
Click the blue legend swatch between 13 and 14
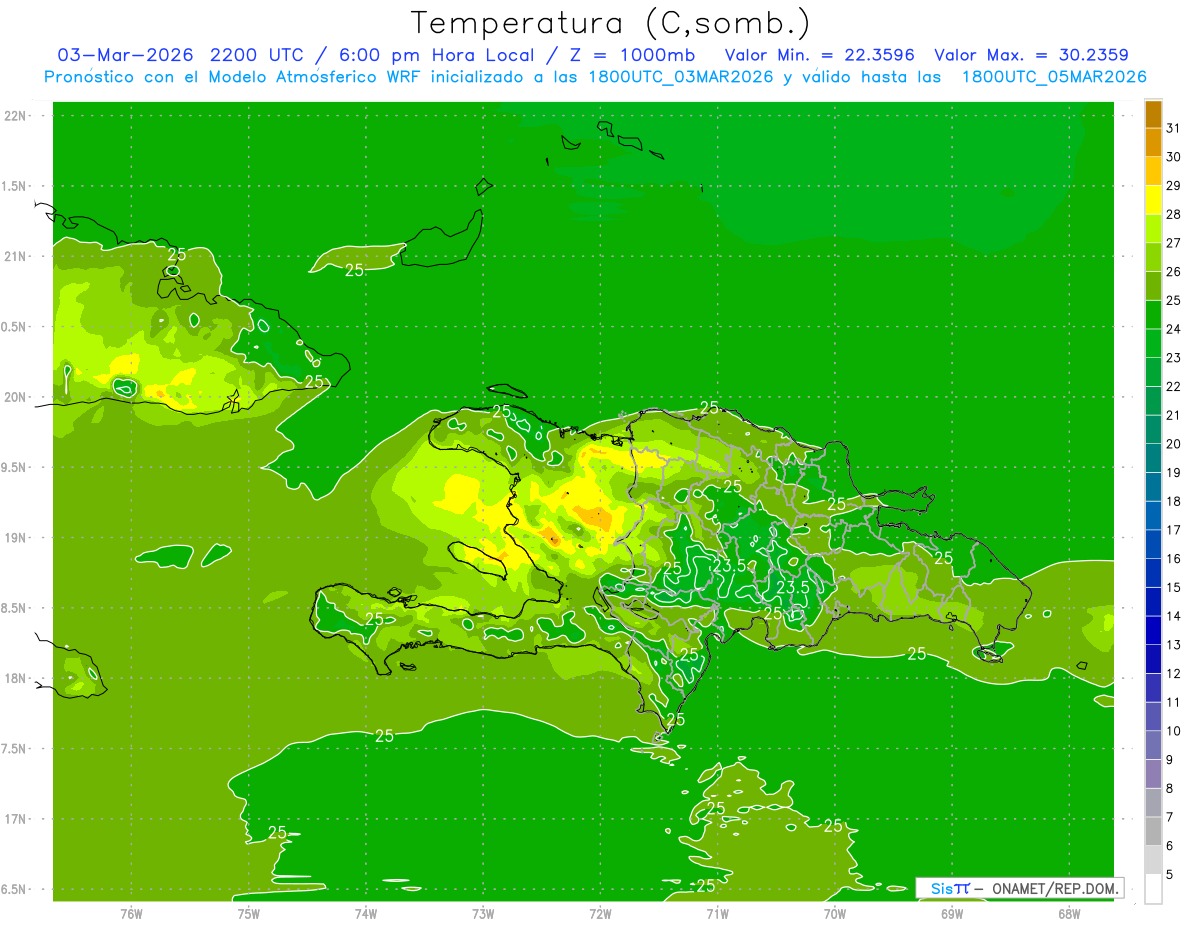click(x=1153, y=631)
